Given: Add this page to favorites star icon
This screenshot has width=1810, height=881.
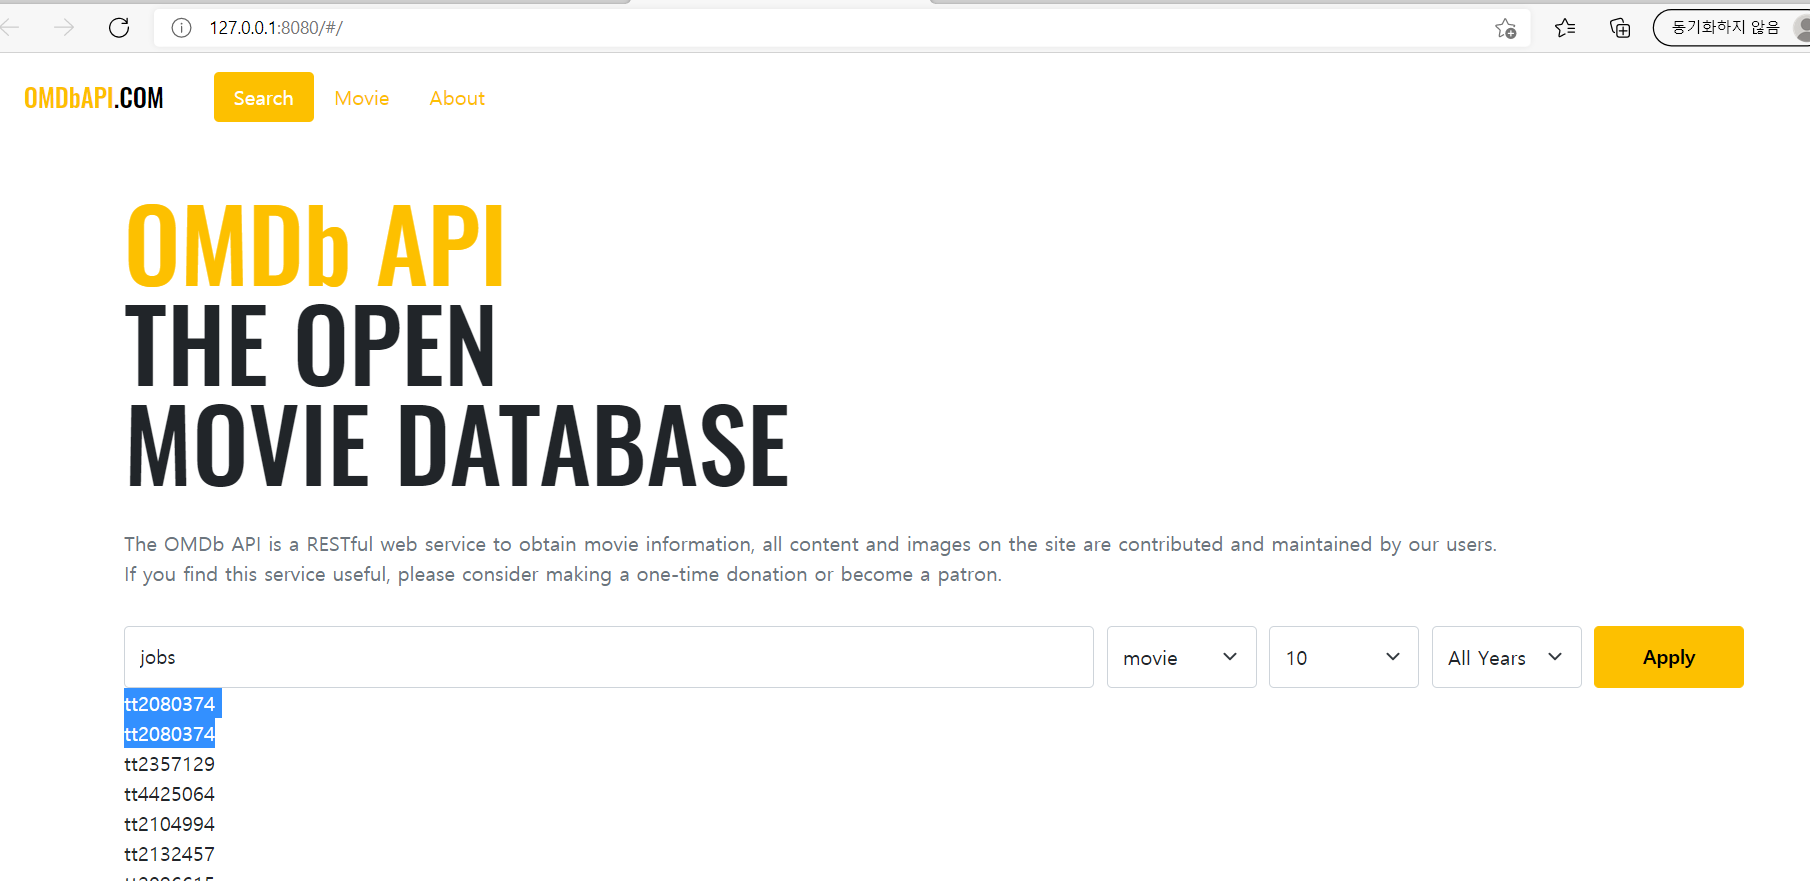Looking at the screenshot, I should coord(1505,28).
